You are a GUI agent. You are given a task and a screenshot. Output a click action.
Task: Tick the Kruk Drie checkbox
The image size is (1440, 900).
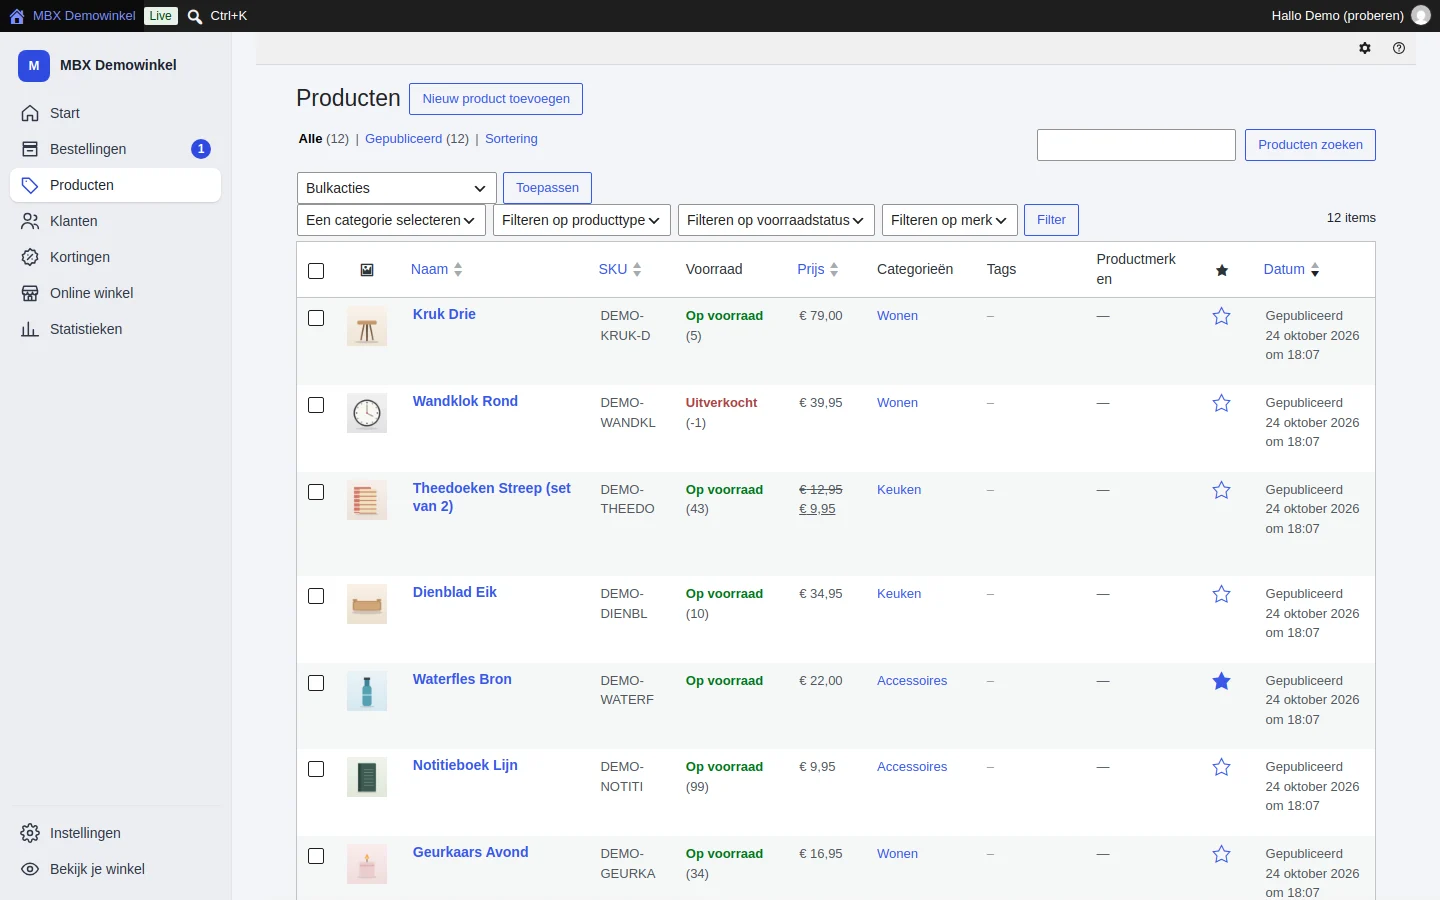(x=316, y=318)
